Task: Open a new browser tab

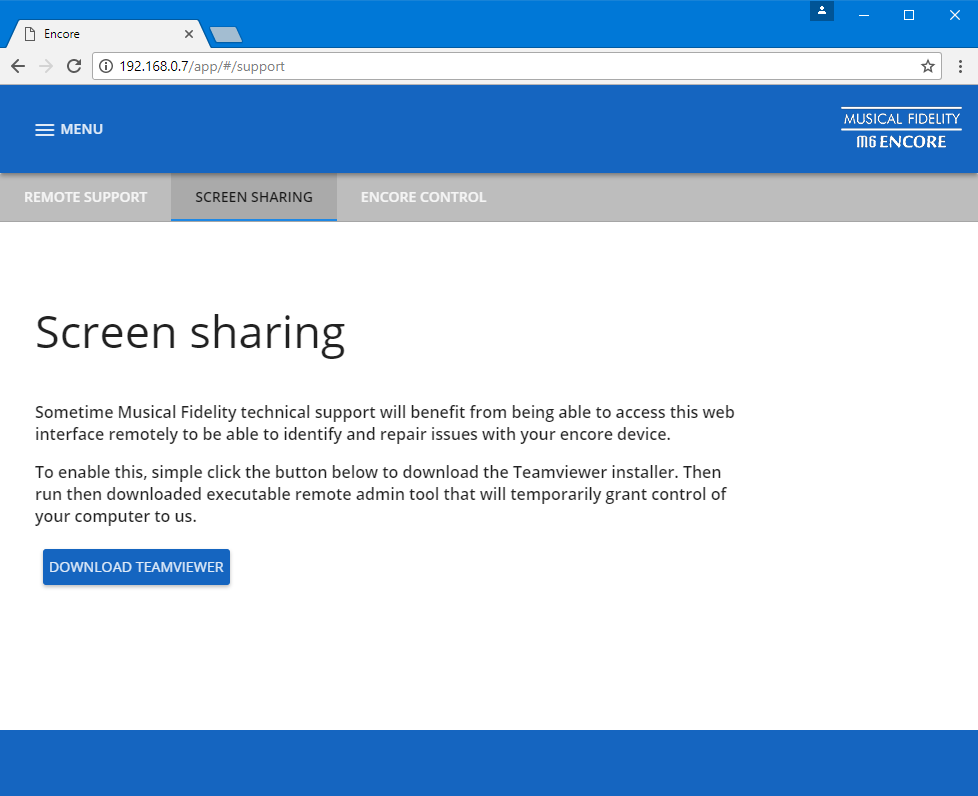Action: [226, 35]
